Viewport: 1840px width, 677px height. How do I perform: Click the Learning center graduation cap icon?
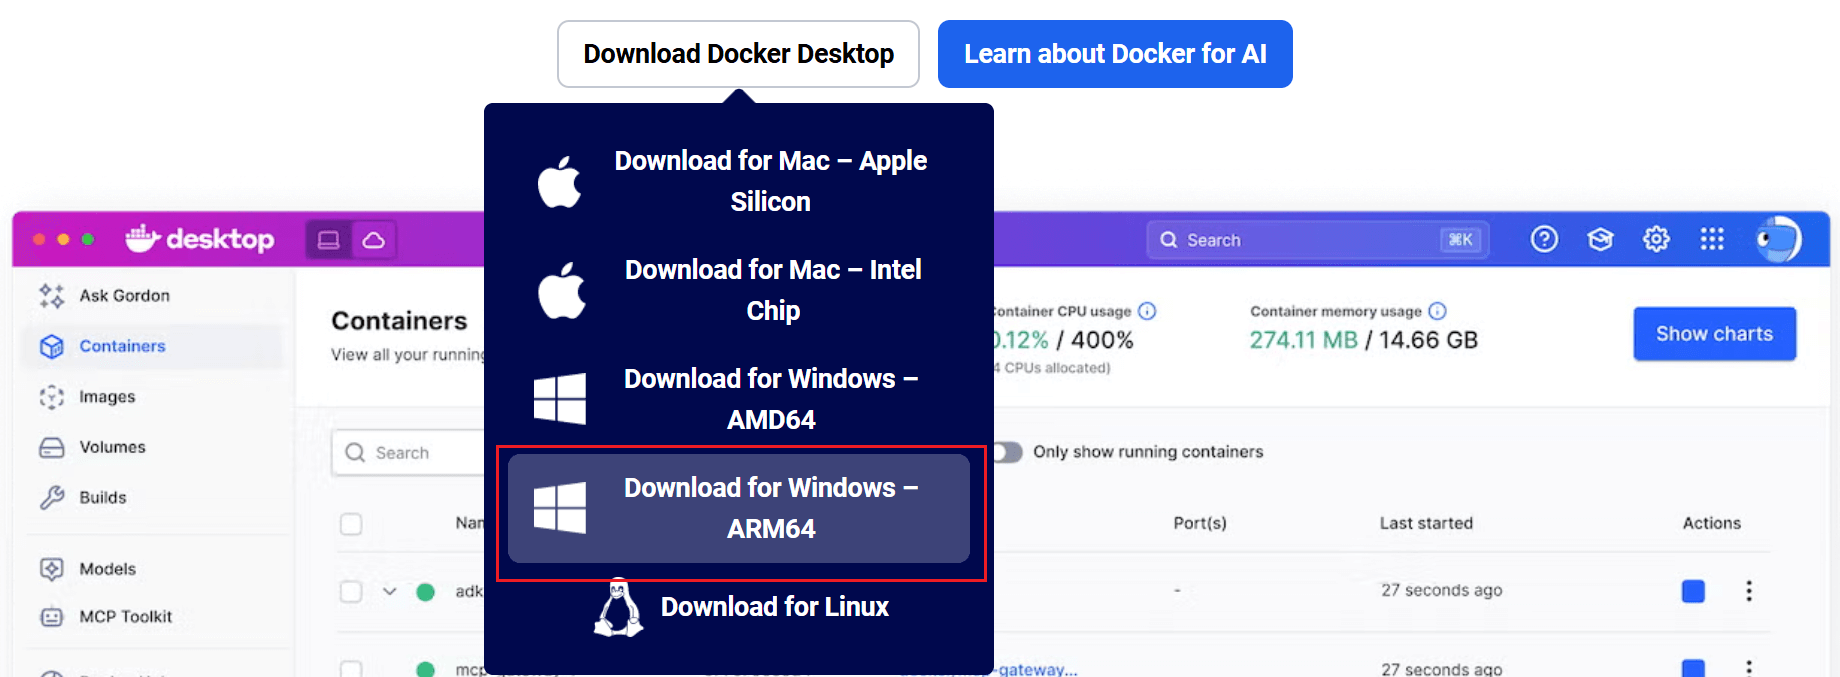(1600, 240)
